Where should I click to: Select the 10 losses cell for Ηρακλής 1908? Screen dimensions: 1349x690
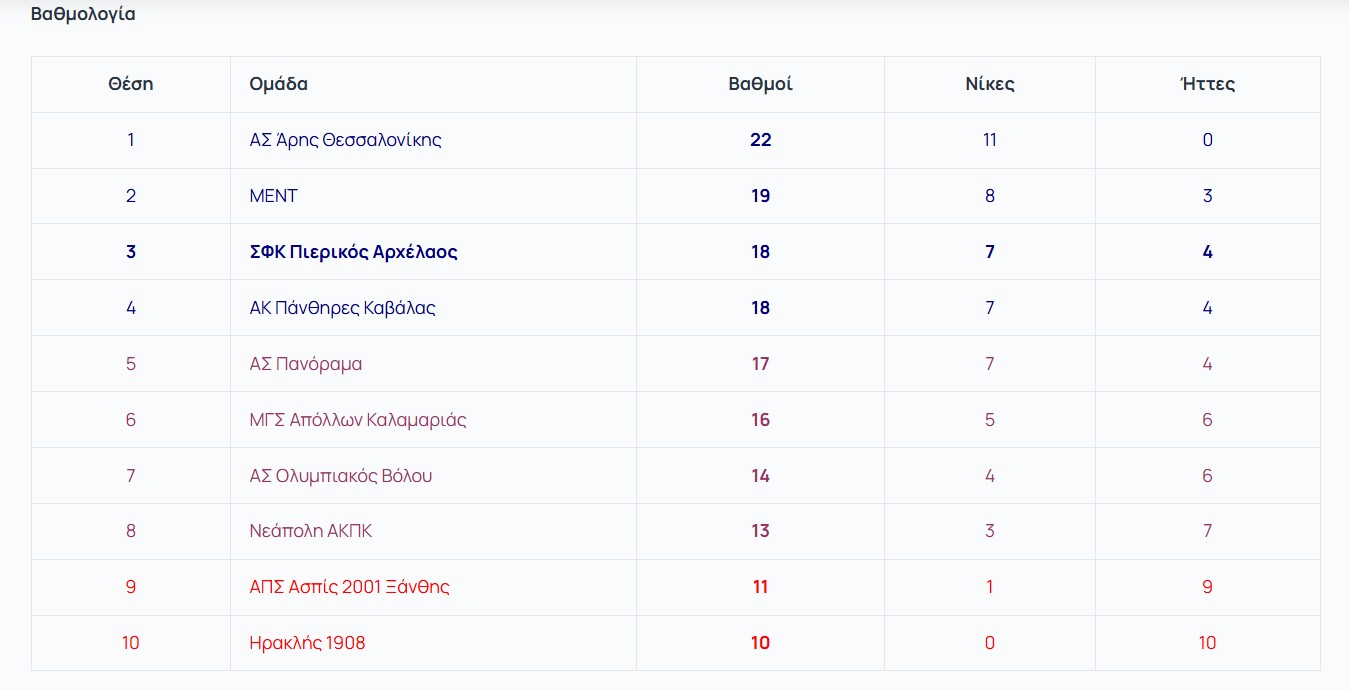1207,643
